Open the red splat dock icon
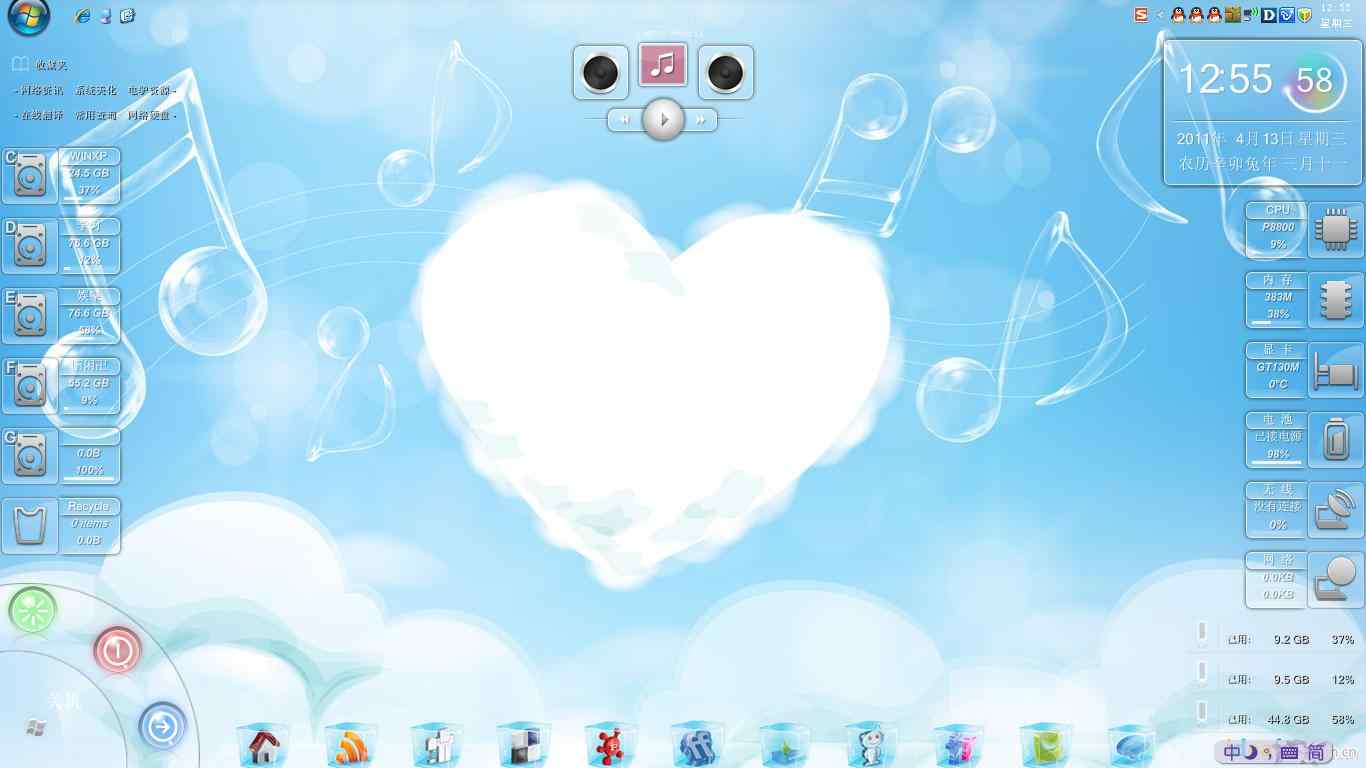Viewport: 1366px width, 768px height. coord(611,746)
